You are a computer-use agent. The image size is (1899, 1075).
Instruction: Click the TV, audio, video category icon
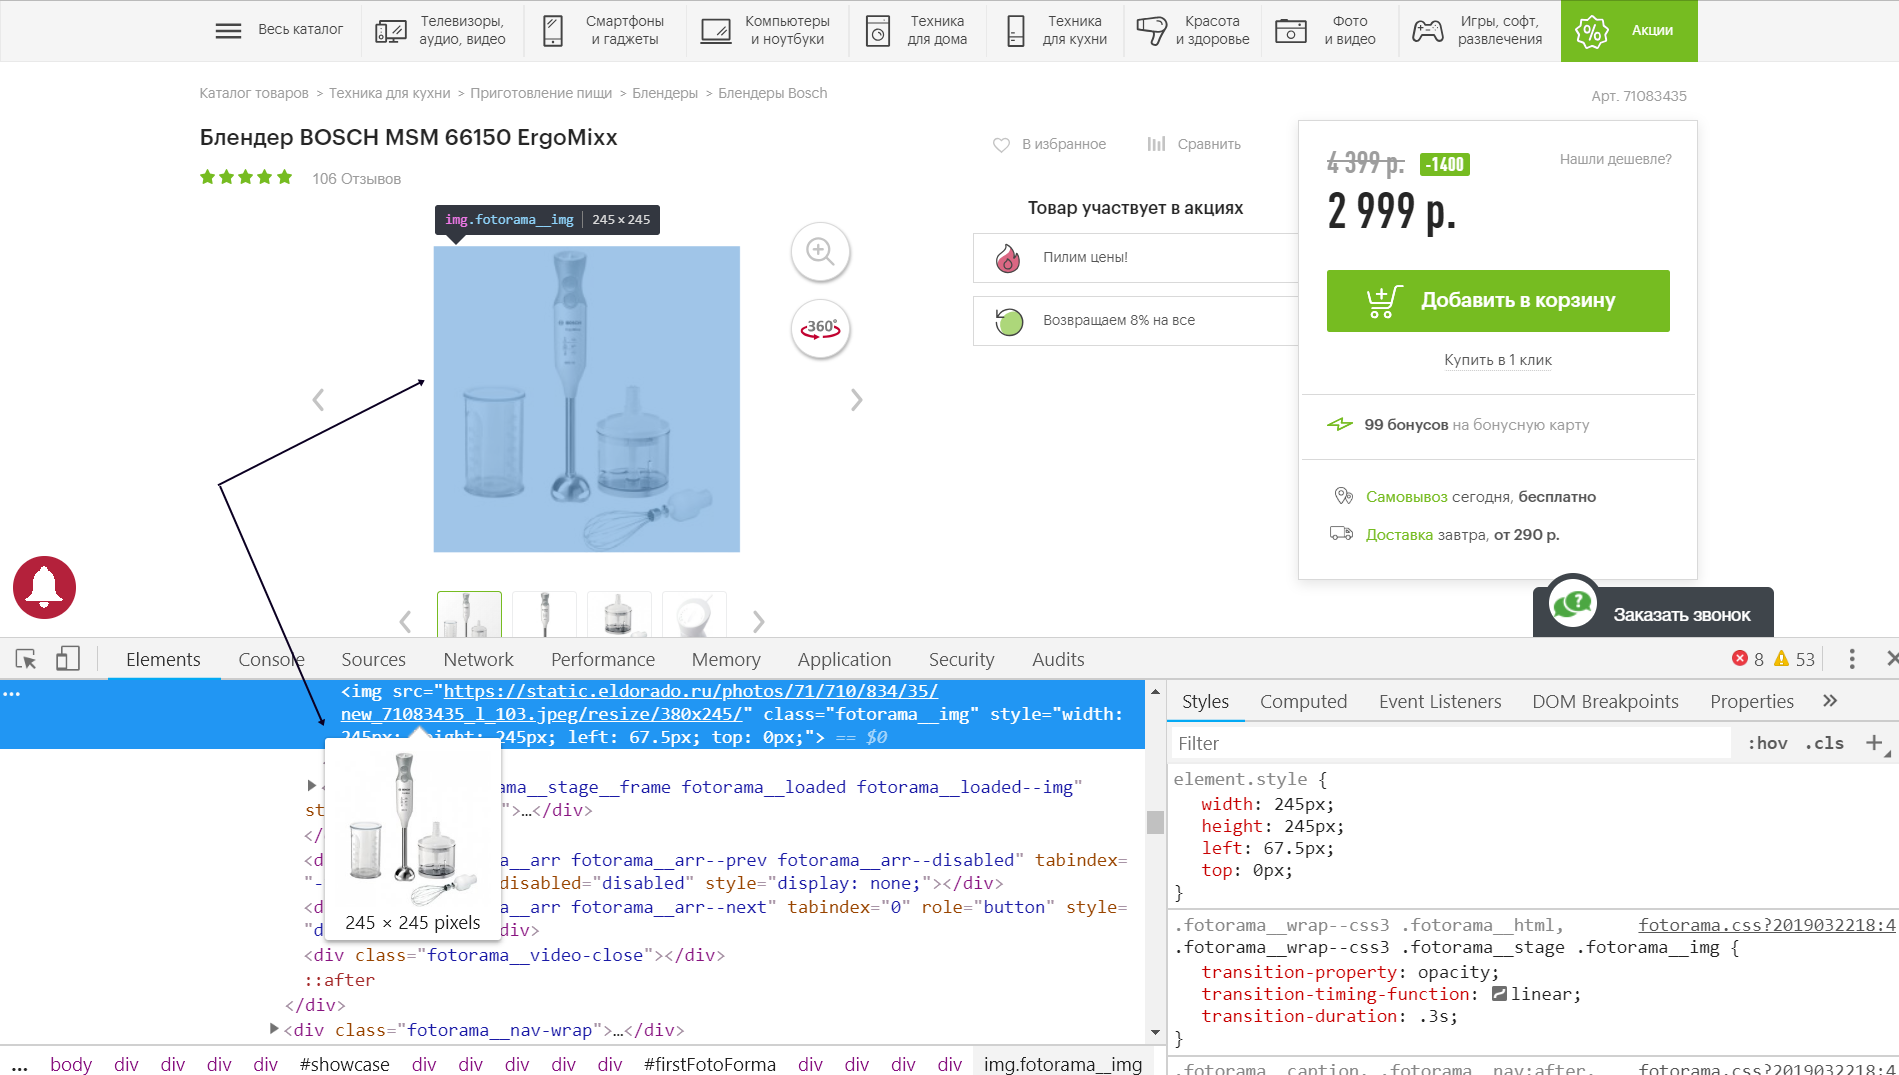pos(390,31)
